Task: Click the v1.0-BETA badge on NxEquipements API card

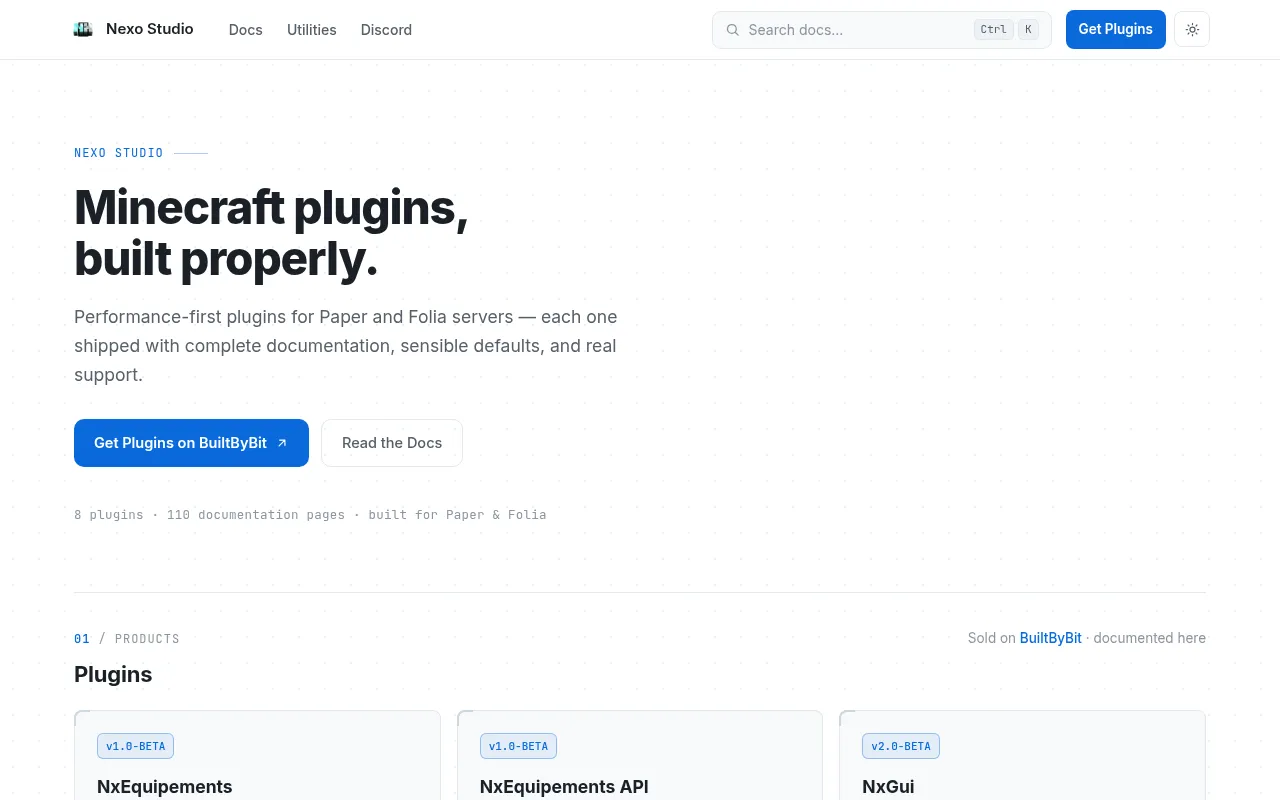Action: pos(518,746)
